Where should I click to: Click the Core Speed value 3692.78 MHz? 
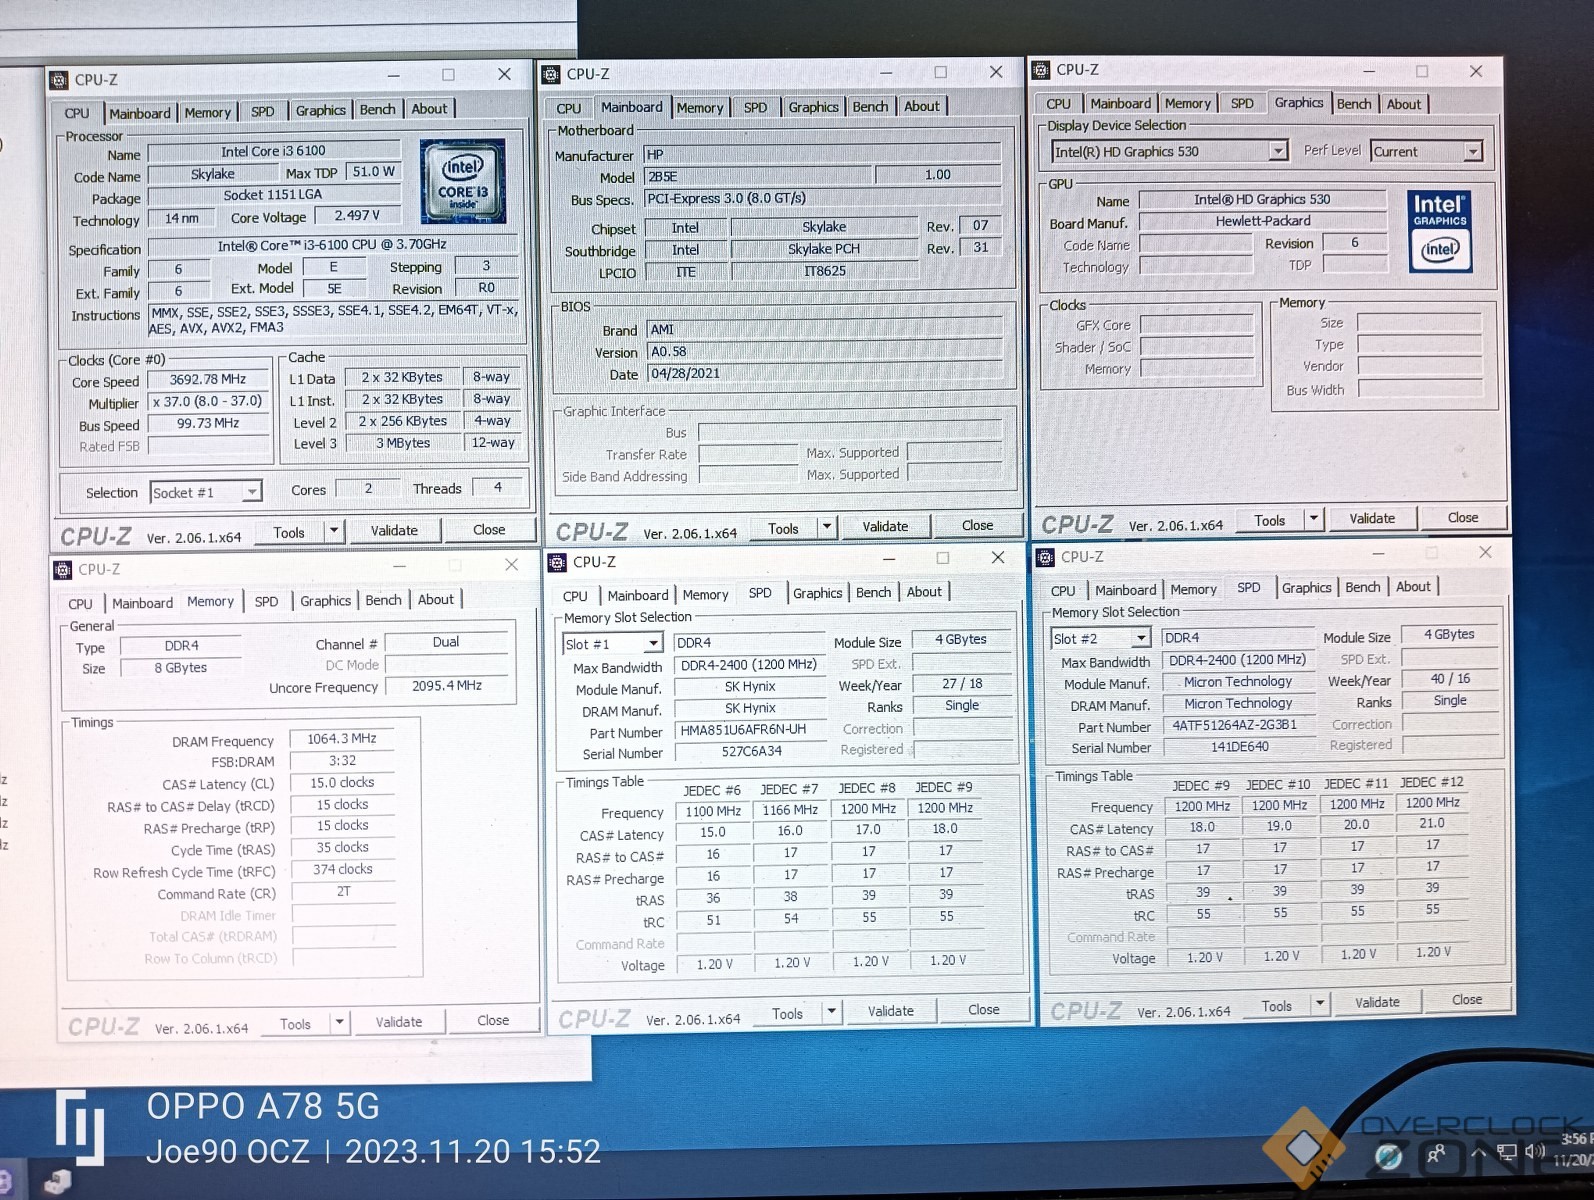tap(208, 379)
